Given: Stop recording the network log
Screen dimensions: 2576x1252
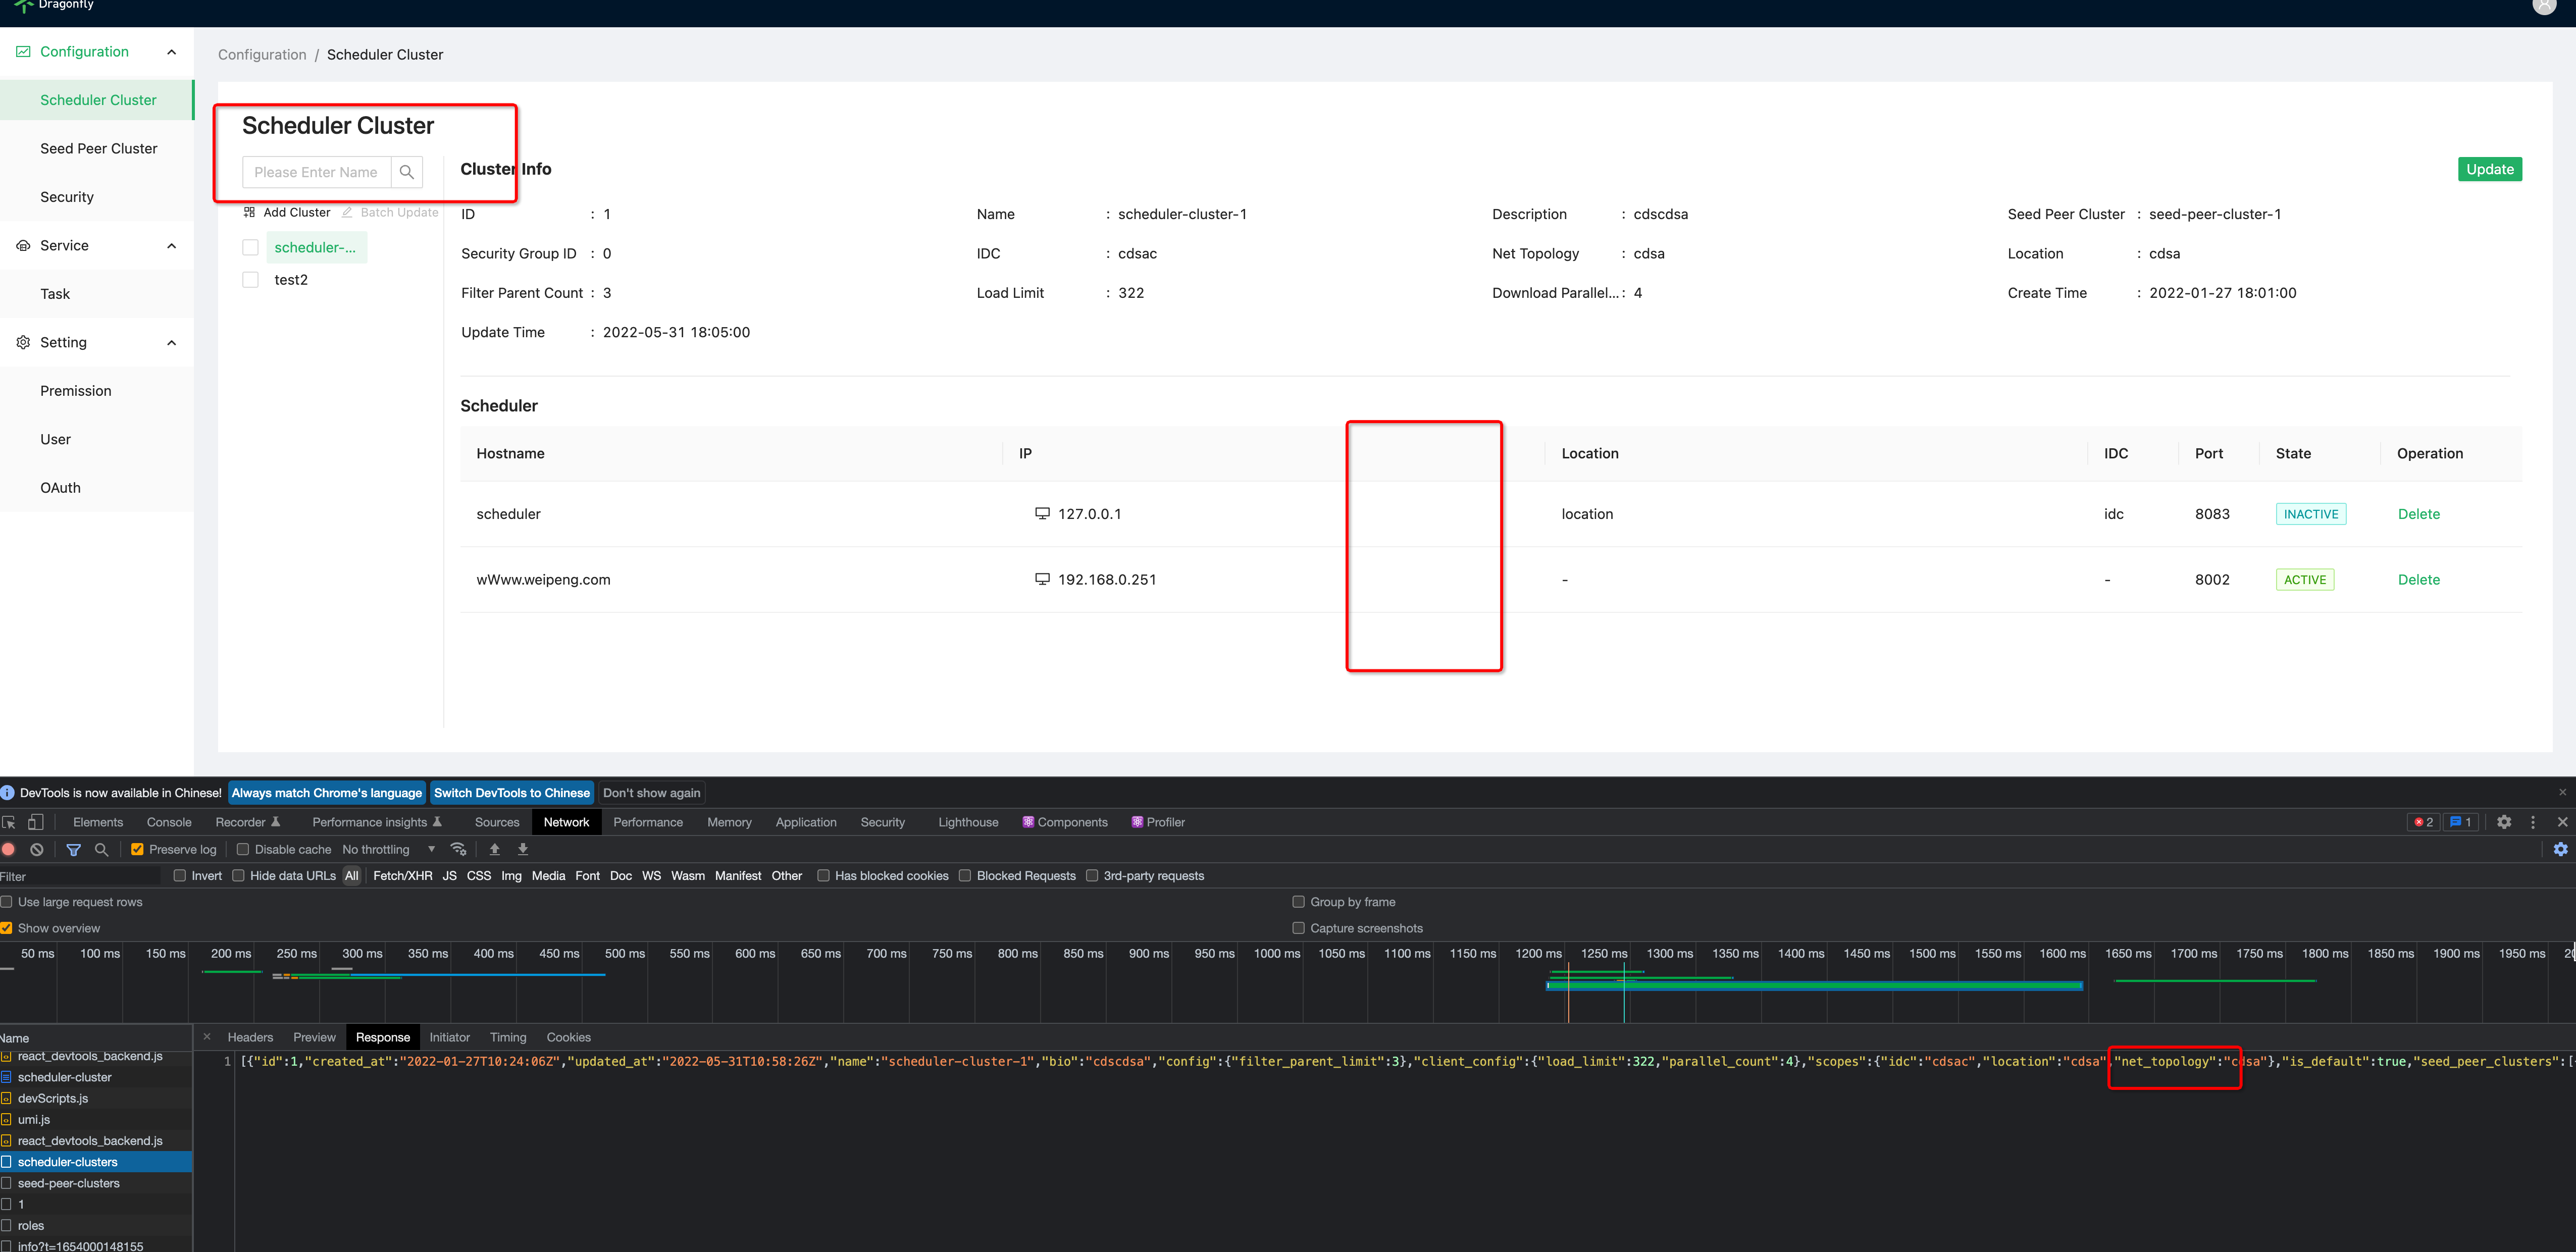Looking at the screenshot, I should tap(9, 849).
